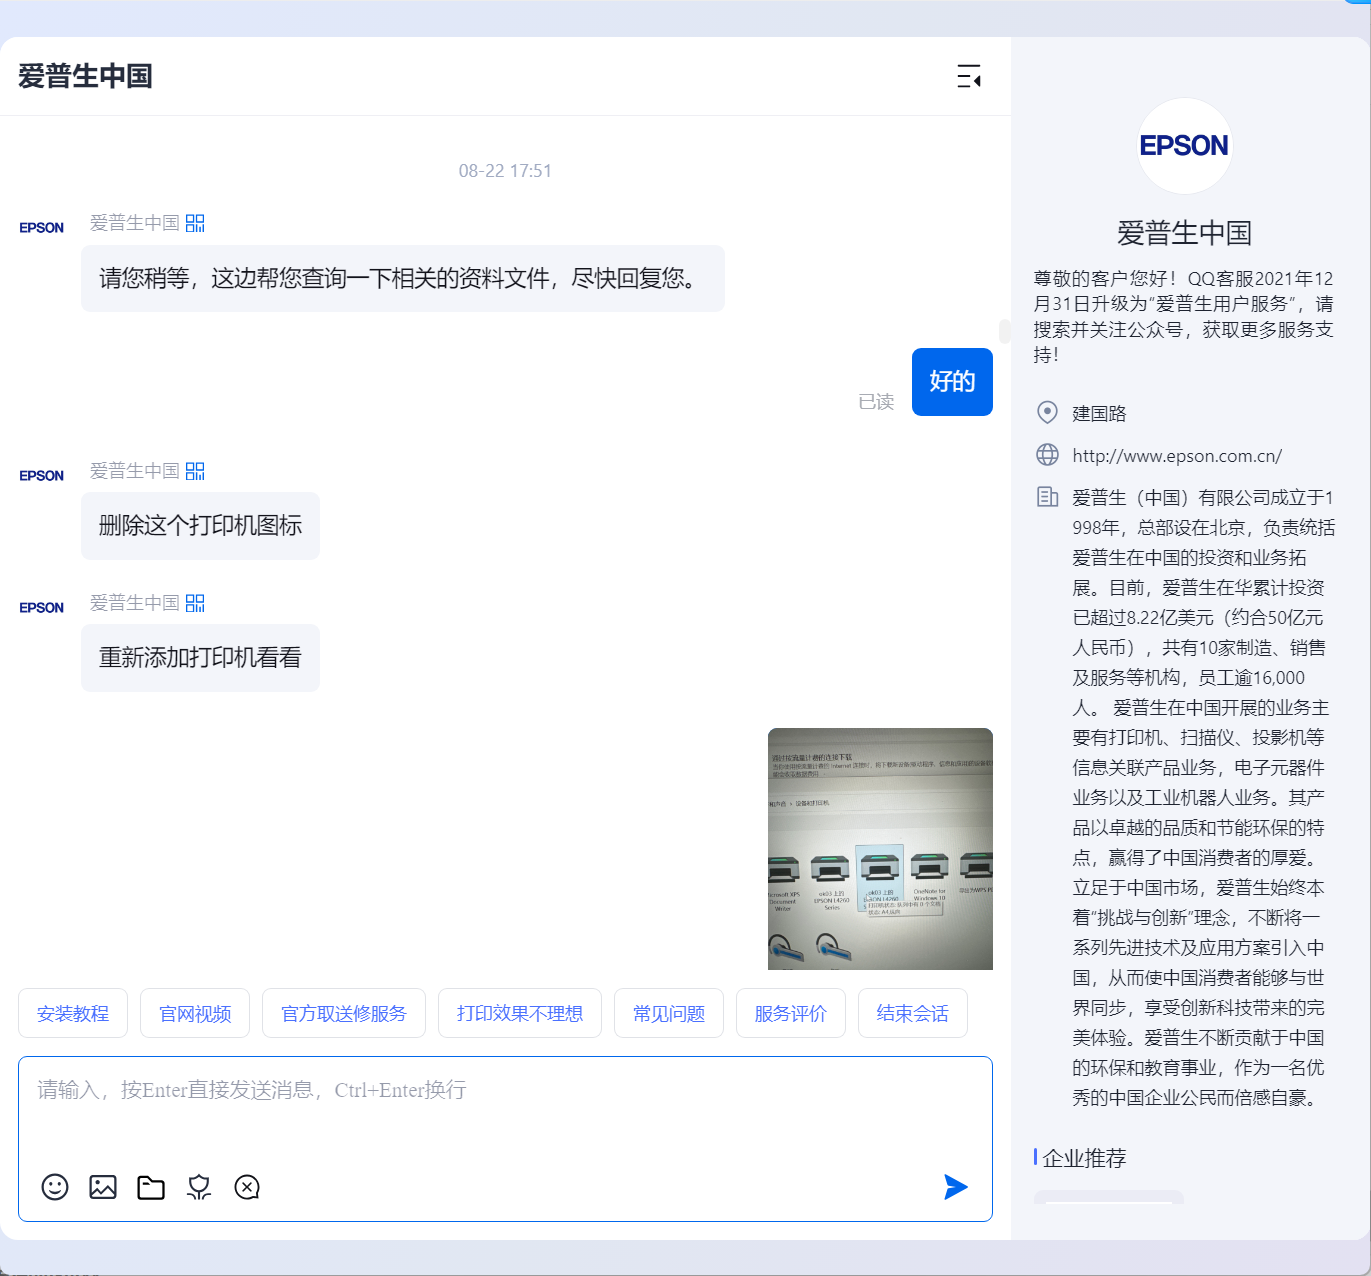Click EPSON avatar beside 请您稍等 message
Screen dimensions: 1371x1276
pyautogui.click(x=41, y=228)
